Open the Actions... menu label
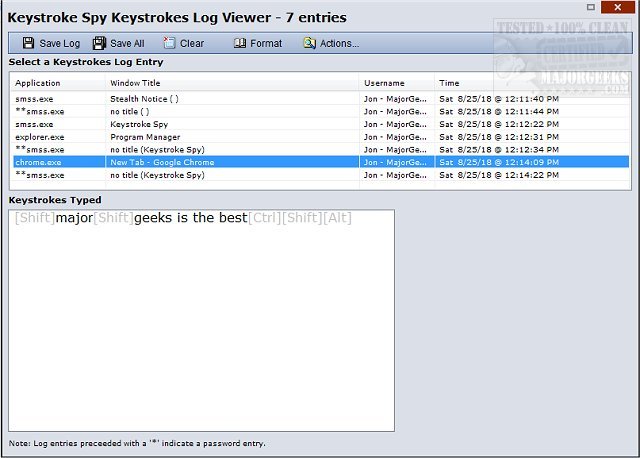The image size is (640, 458). click(x=340, y=43)
